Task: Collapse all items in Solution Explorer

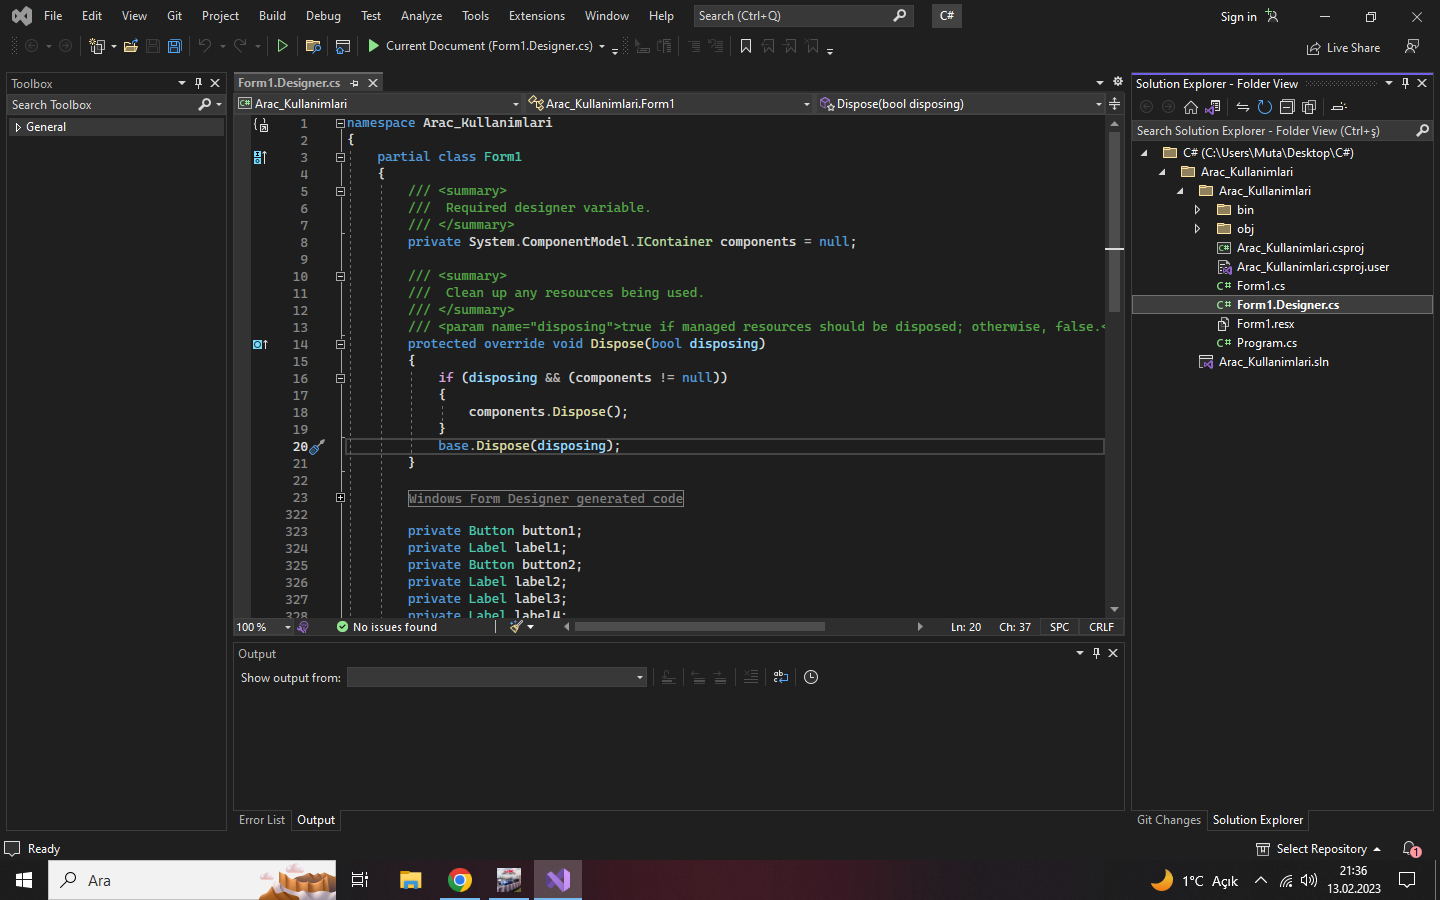Action: point(1287,107)
